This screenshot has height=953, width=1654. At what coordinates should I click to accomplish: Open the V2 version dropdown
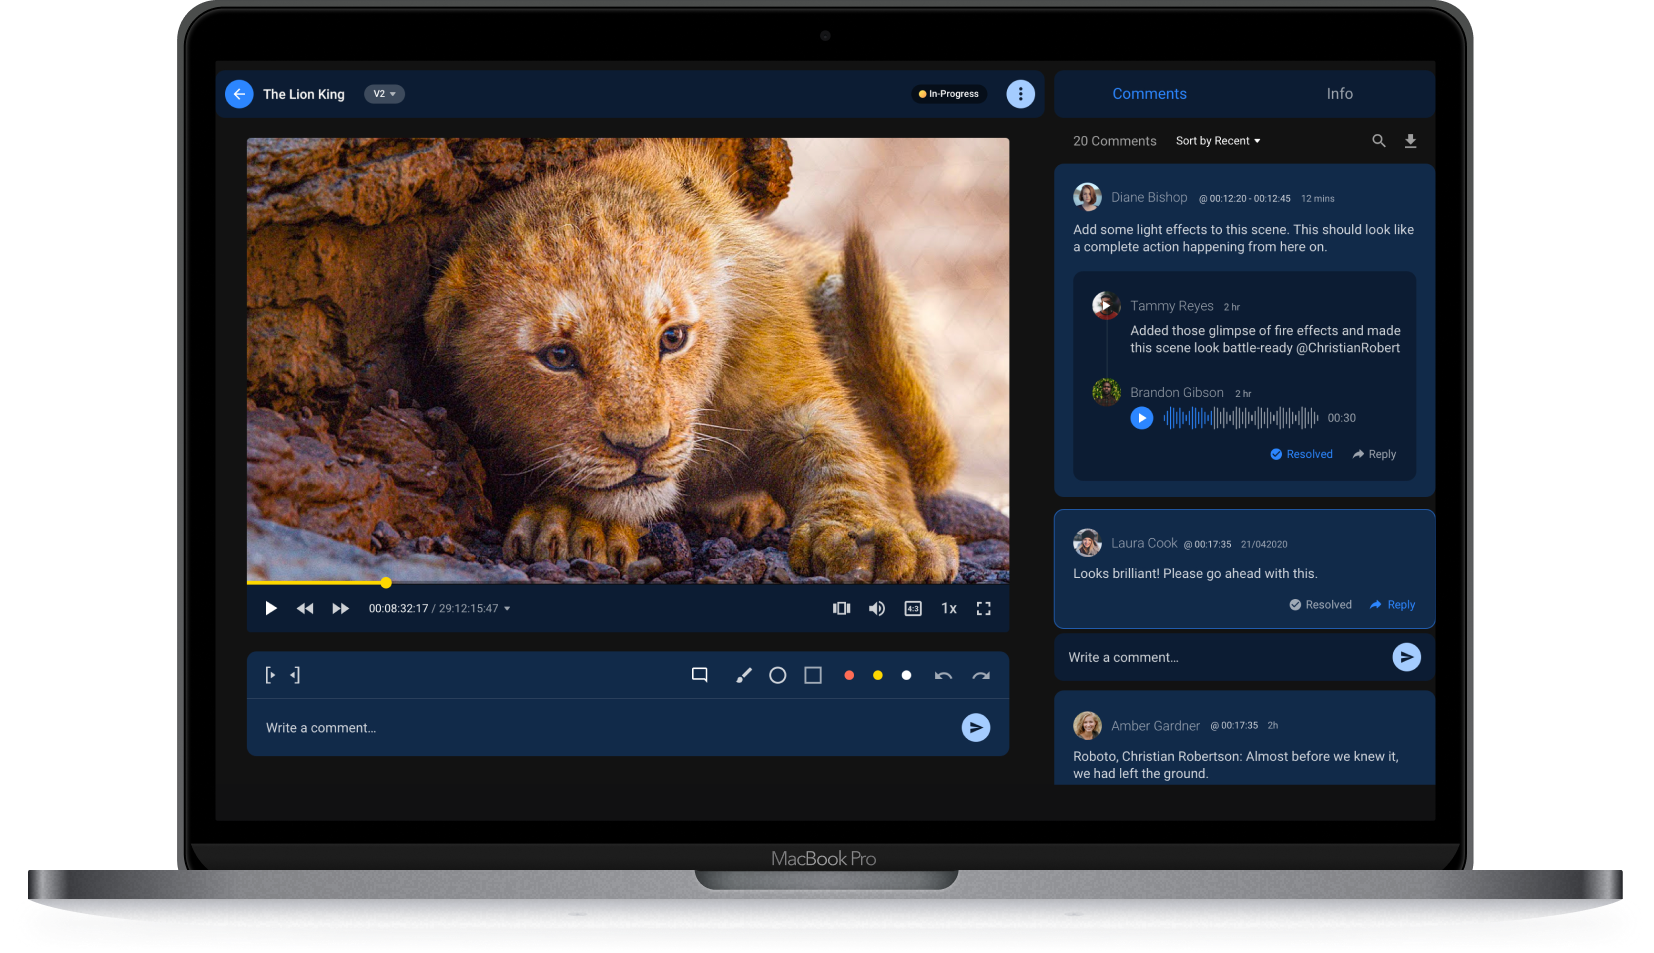tap(384, 94)
